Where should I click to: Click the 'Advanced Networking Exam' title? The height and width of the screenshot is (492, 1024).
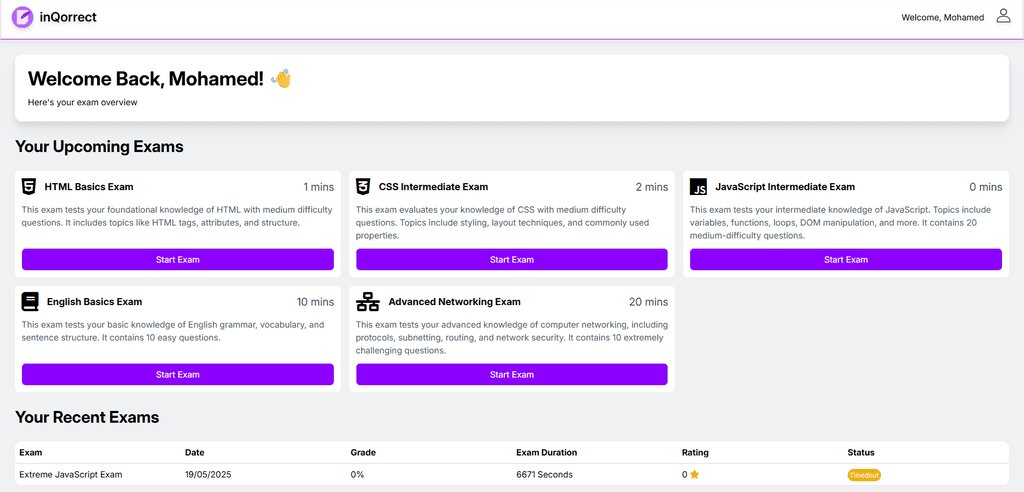point(455,302)
